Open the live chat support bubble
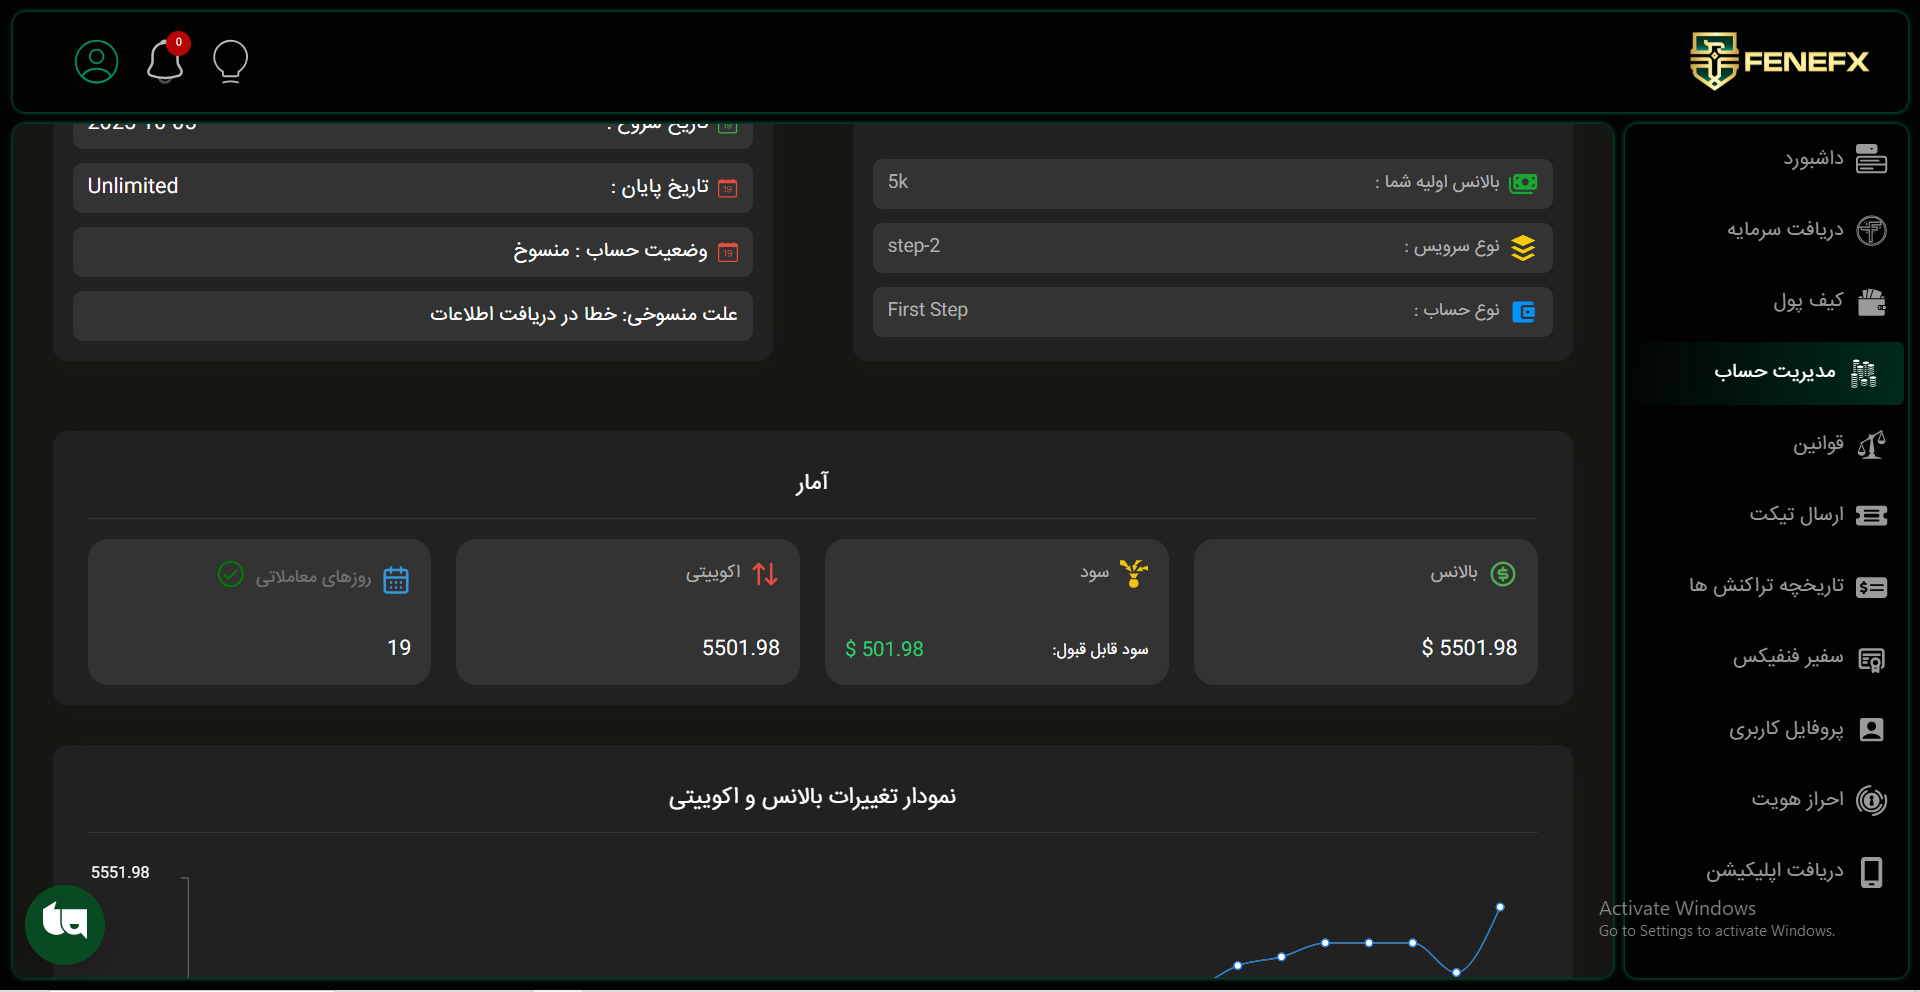This screenshot has width=1920, height=992. (x=65, y=924)
